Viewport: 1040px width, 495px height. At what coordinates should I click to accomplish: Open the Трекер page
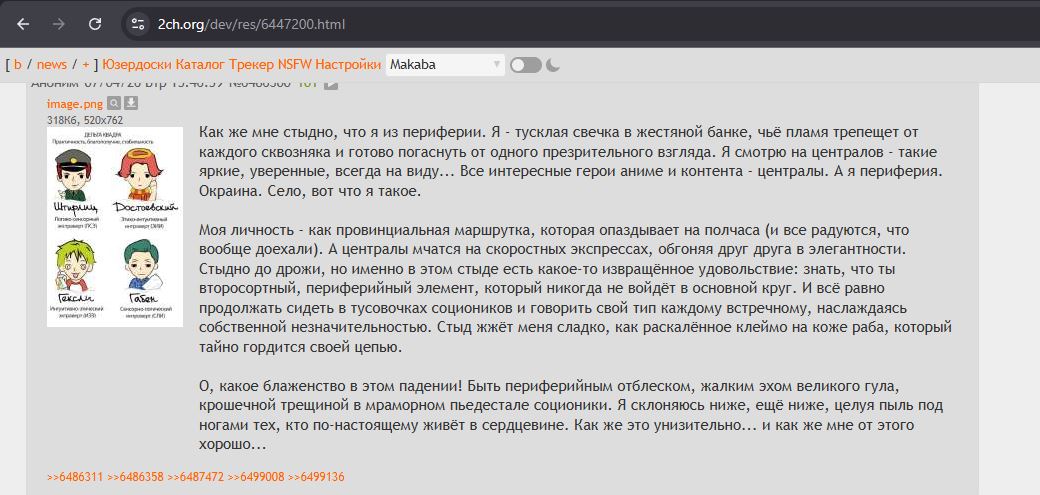[x=251, y=64]
